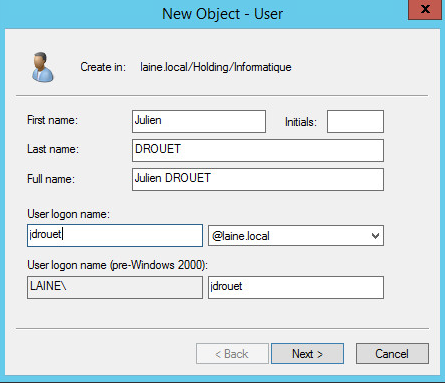The width and height of the screenshot is (445, 384).
Task: Click the User logon name field
Action: (x=115, y=235)
